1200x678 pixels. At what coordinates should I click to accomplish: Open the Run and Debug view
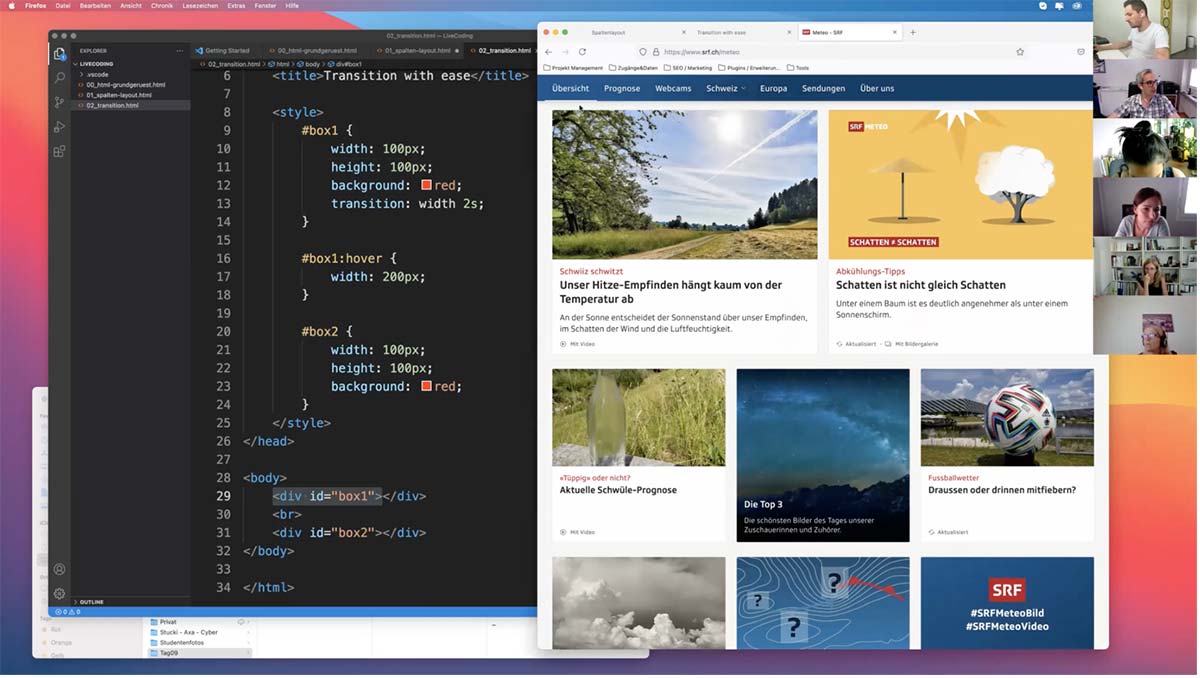point(60,127)
